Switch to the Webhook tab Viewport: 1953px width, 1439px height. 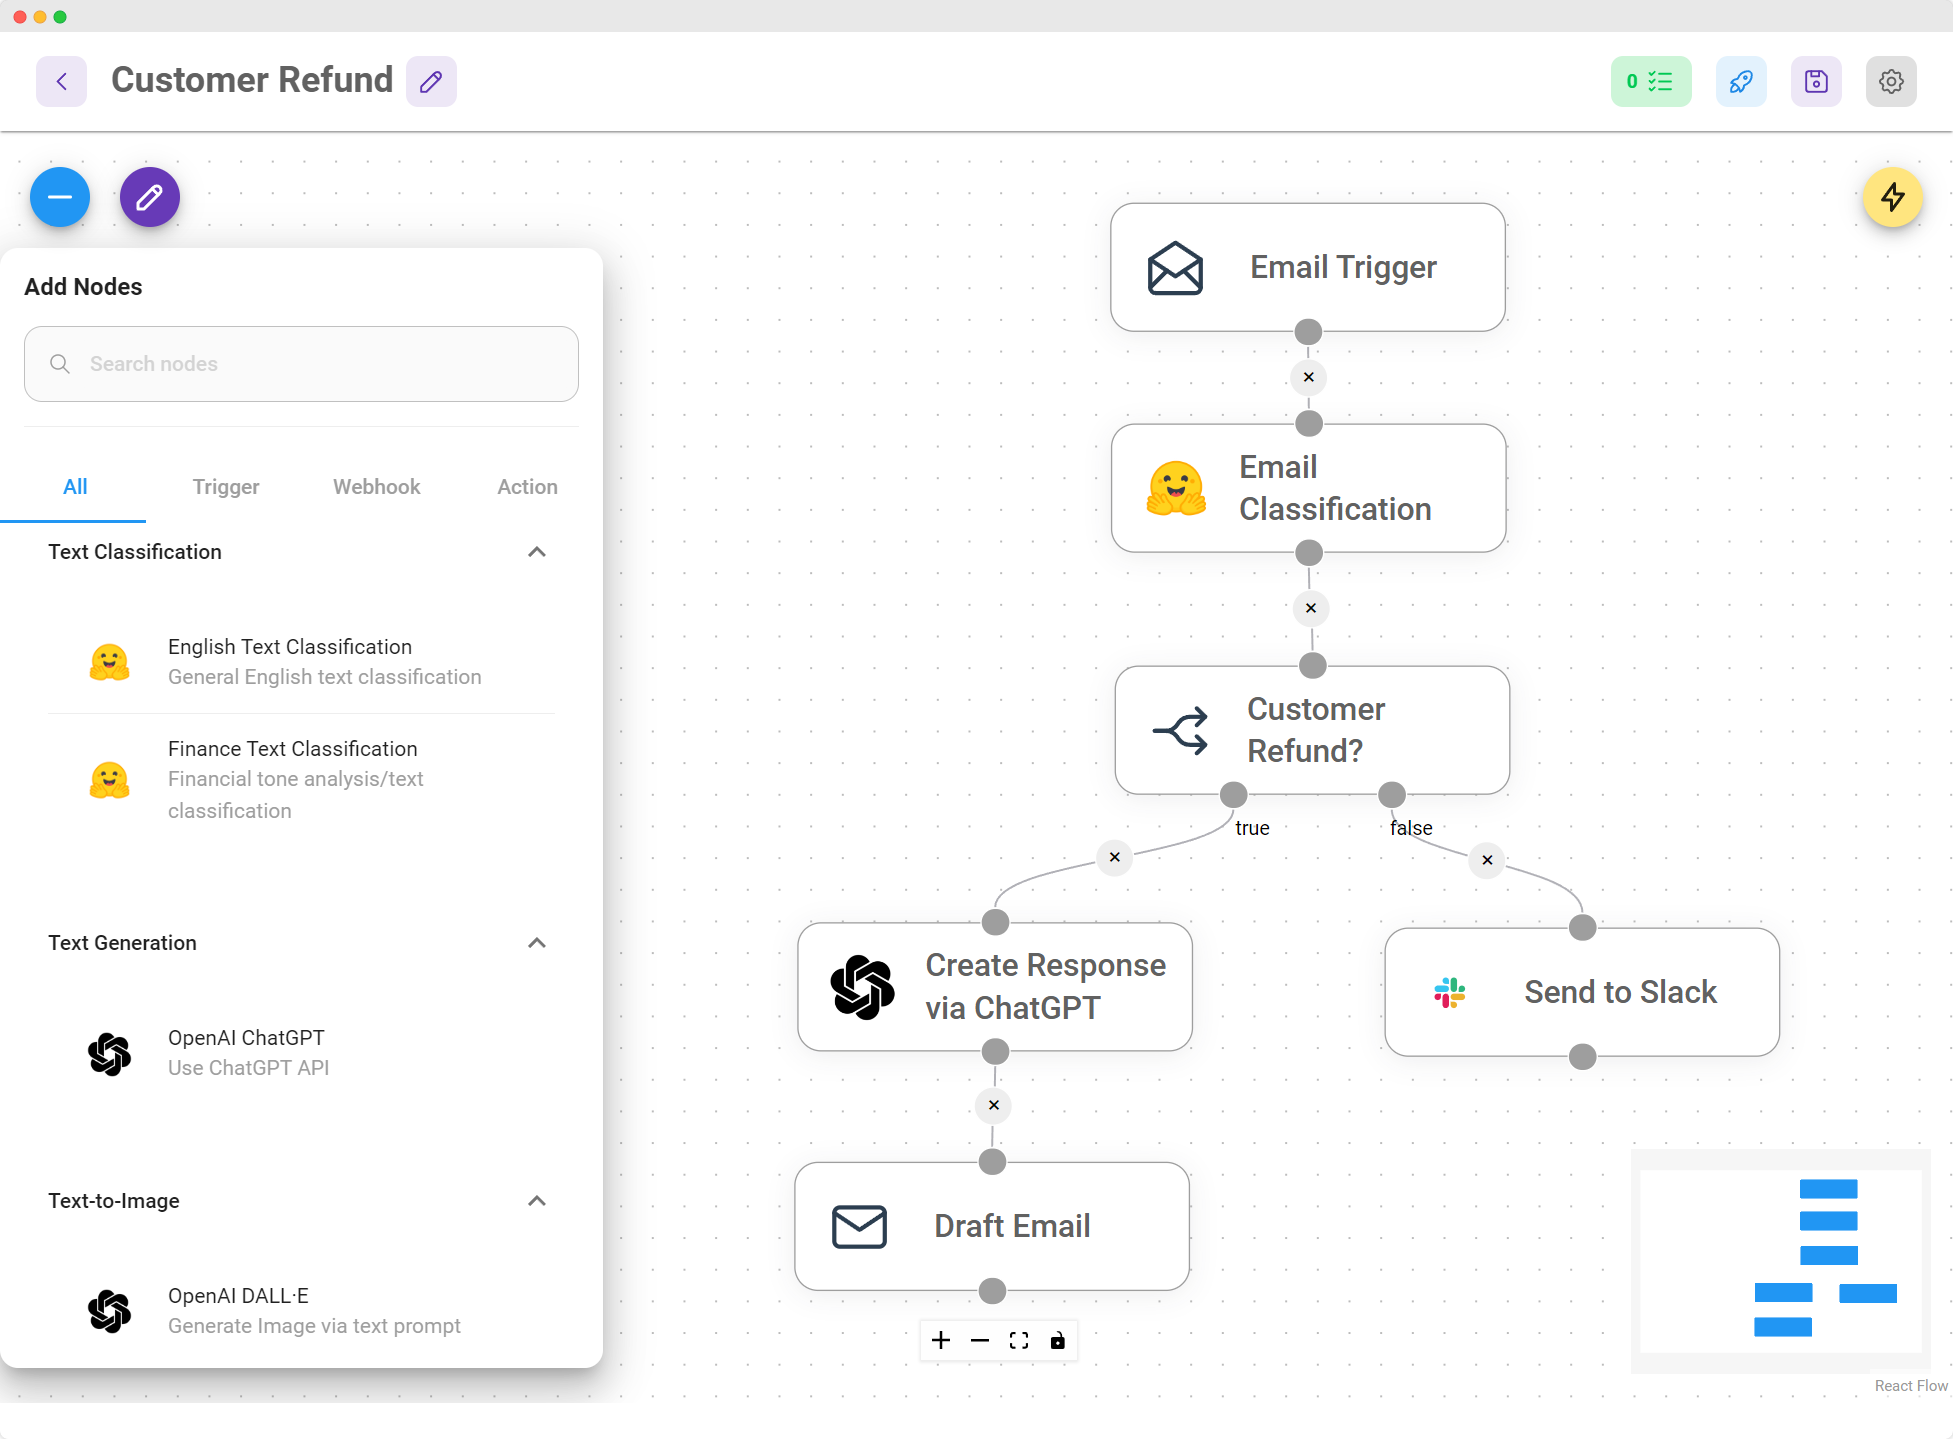point(376,487)
